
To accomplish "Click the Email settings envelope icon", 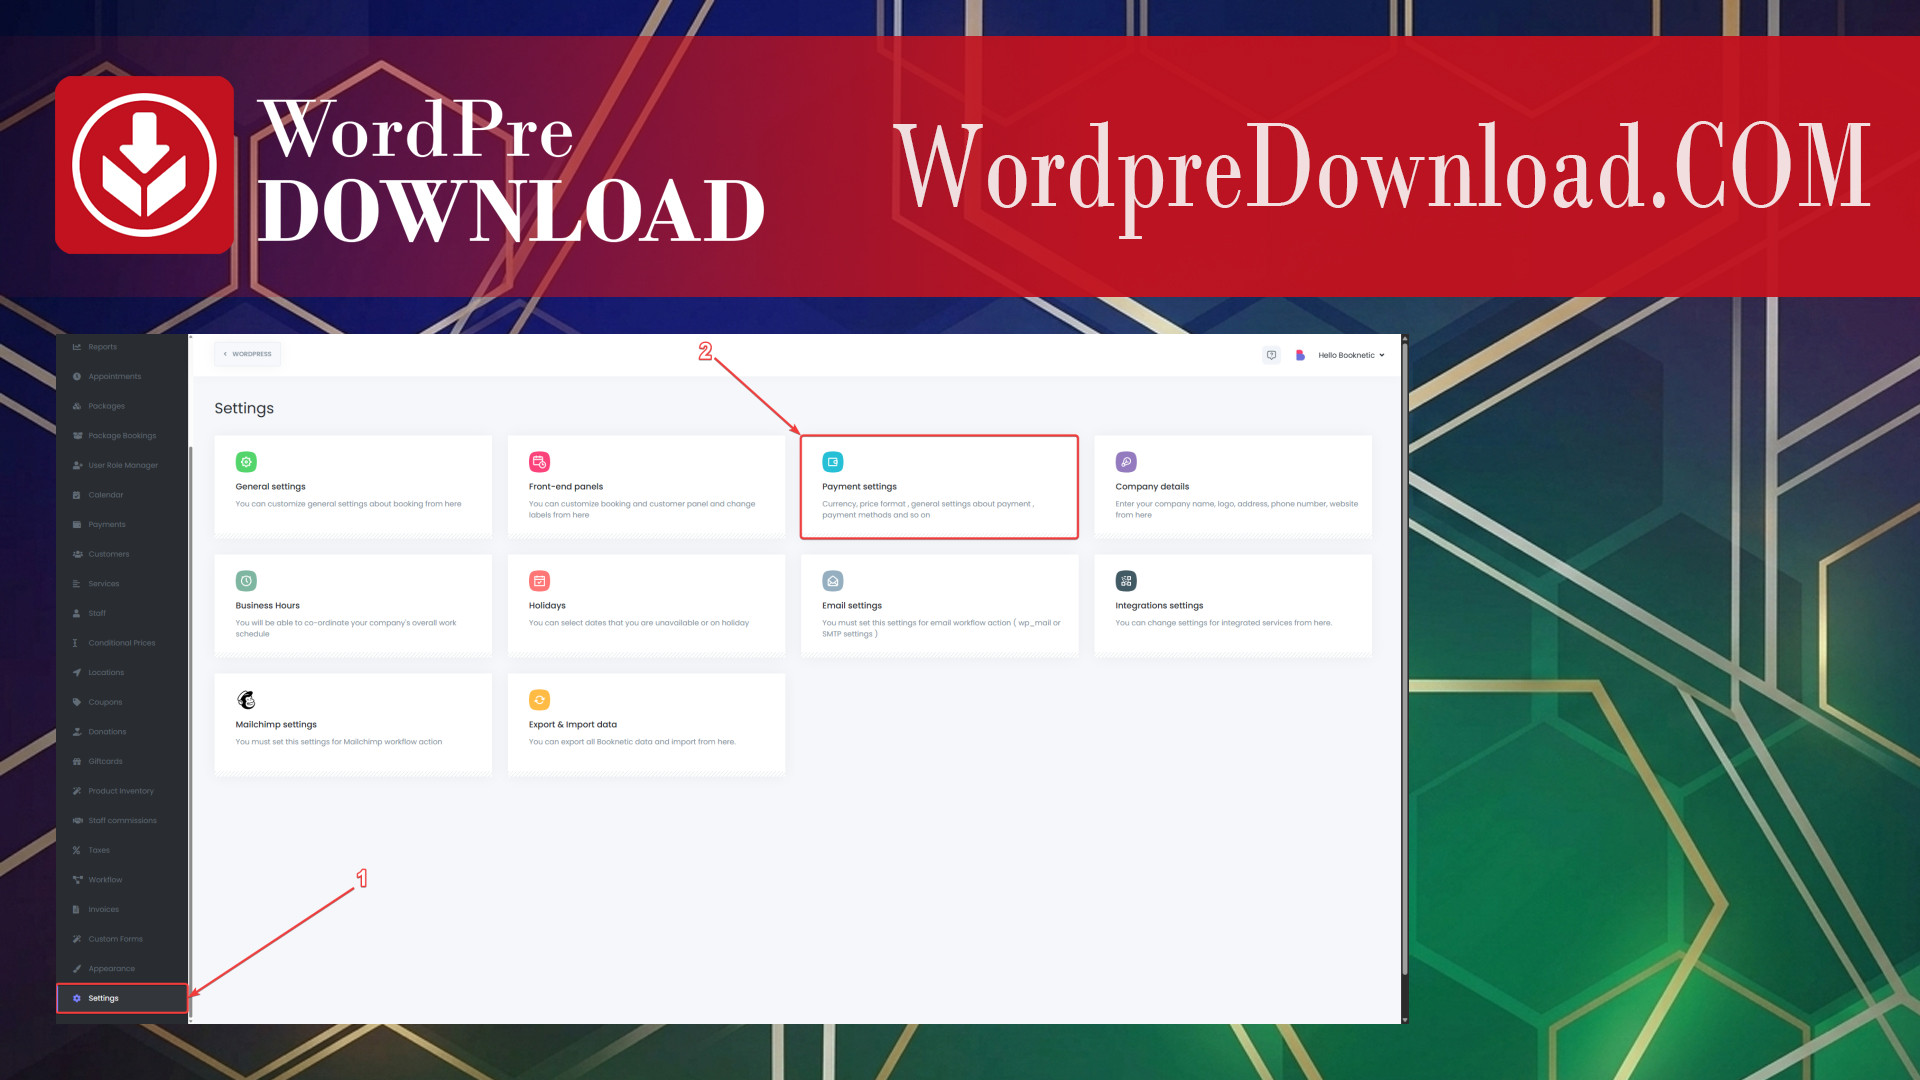I will (833, 581).
